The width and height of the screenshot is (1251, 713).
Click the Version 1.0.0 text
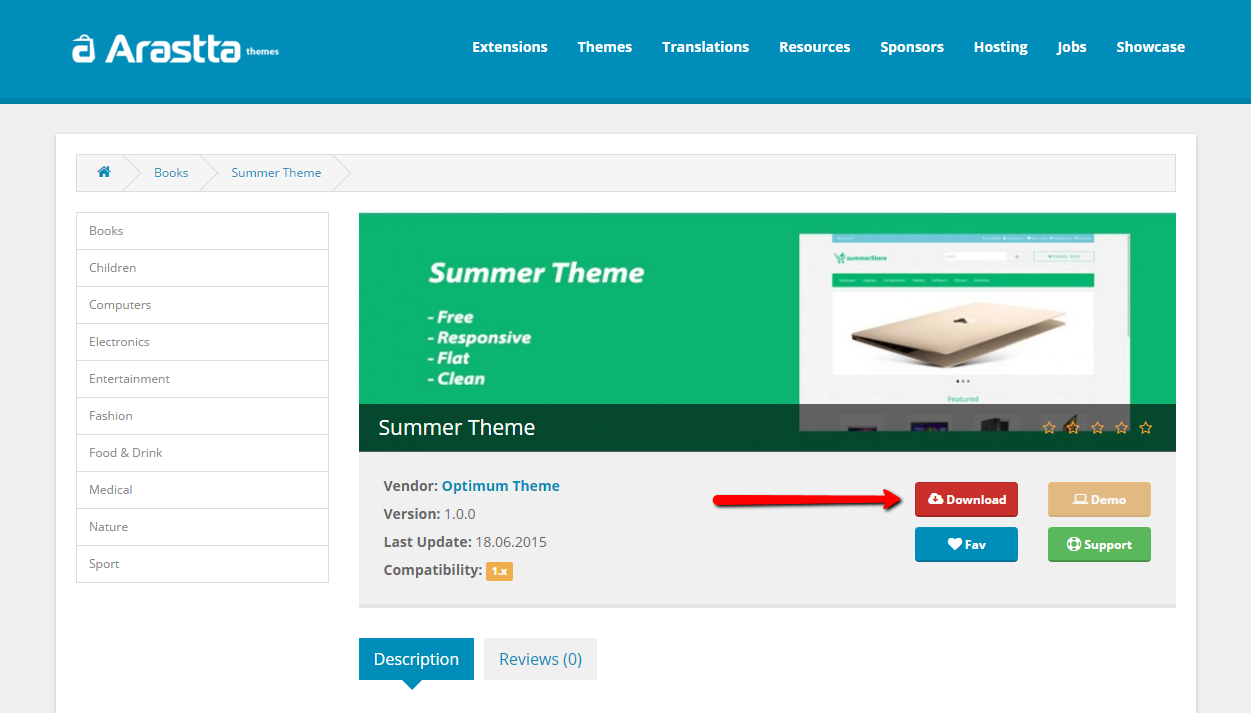click(x=430, y=514)
